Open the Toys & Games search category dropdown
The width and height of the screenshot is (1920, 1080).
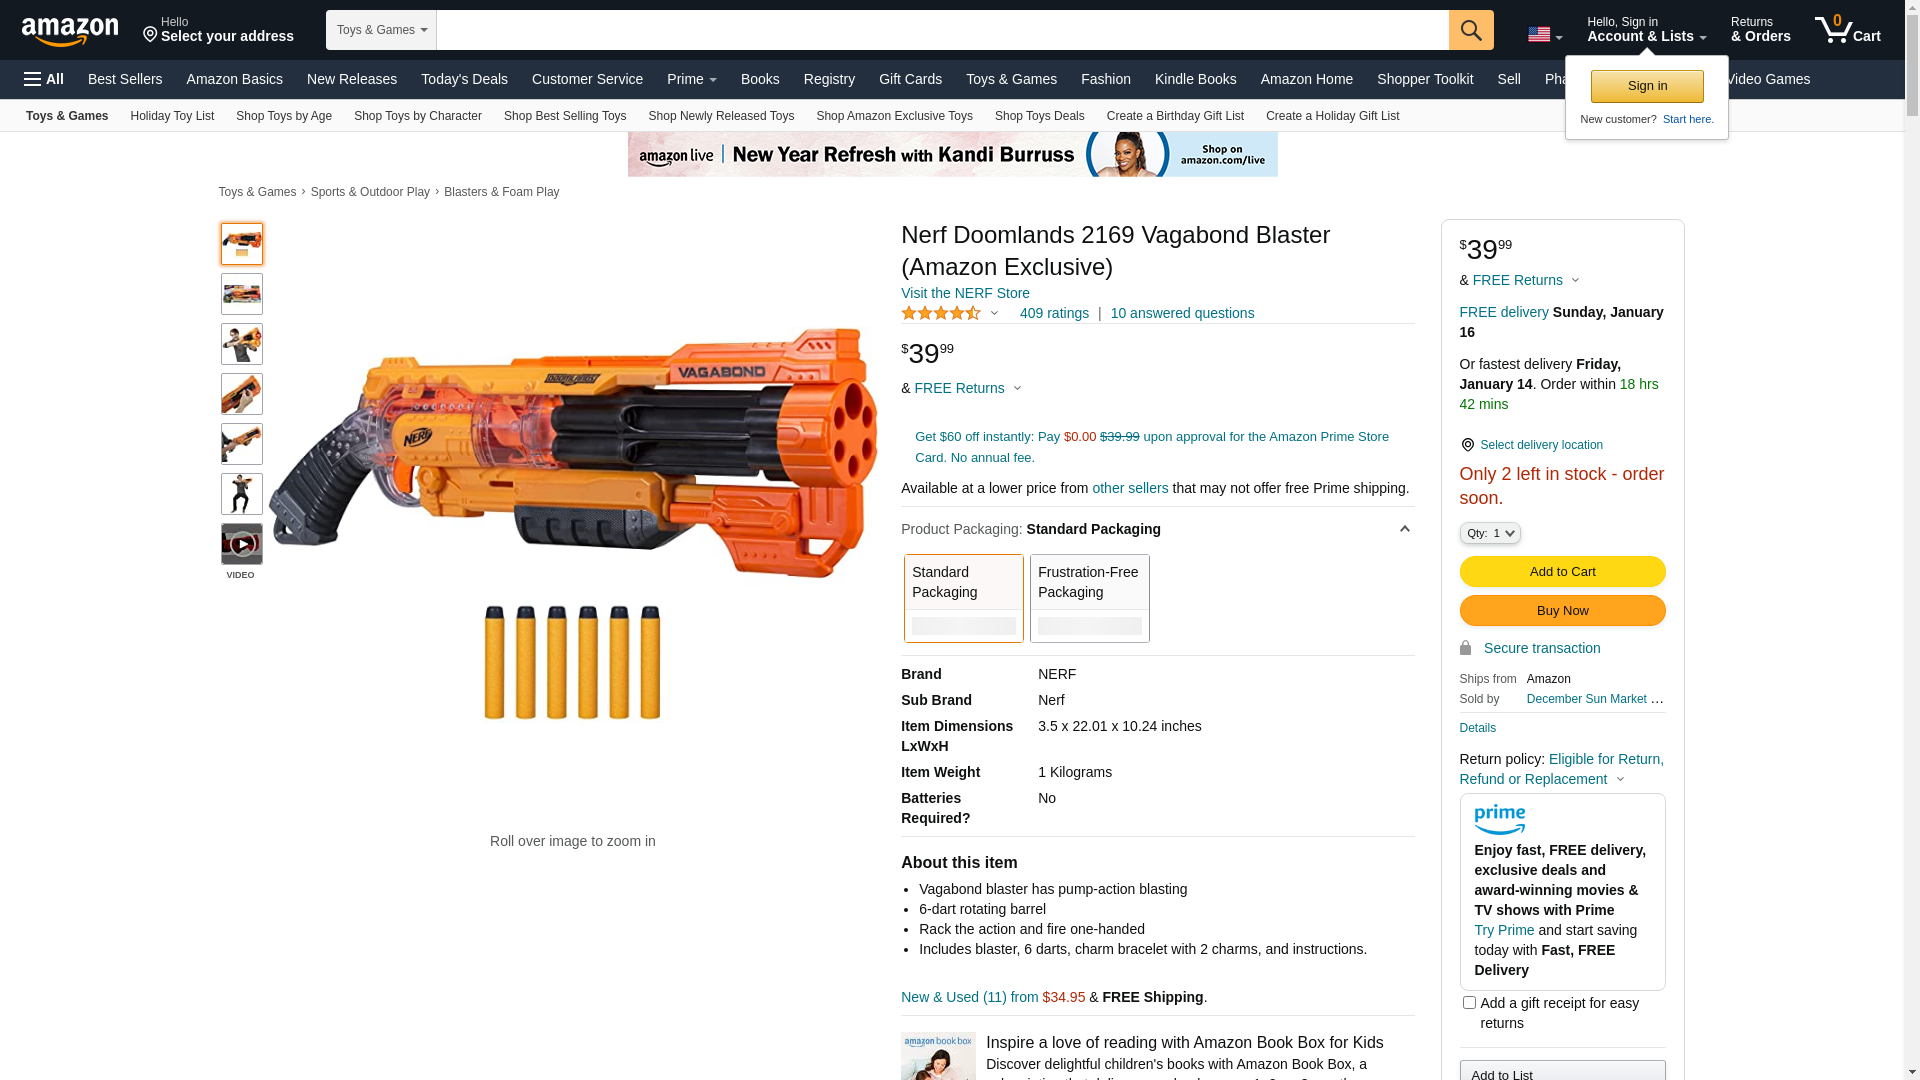pyautogui.click(x=381, y=30)
